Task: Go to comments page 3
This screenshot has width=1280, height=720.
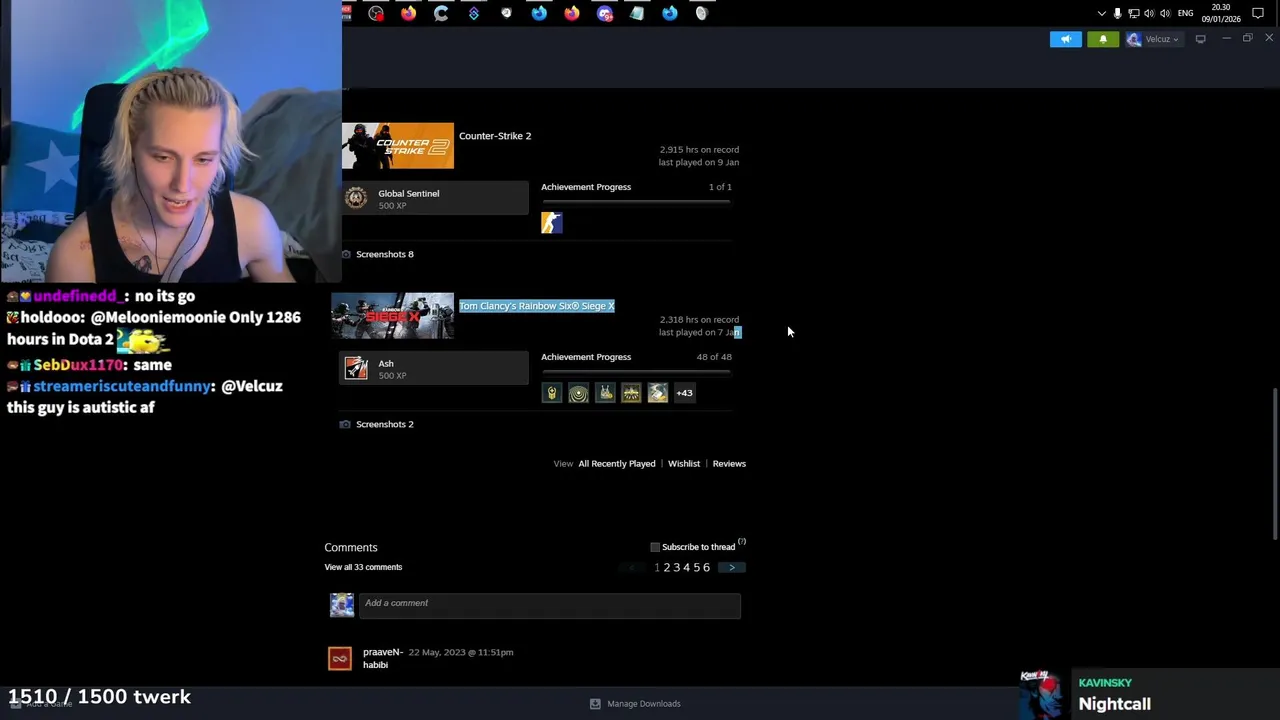Action: (x=677, y=568)
